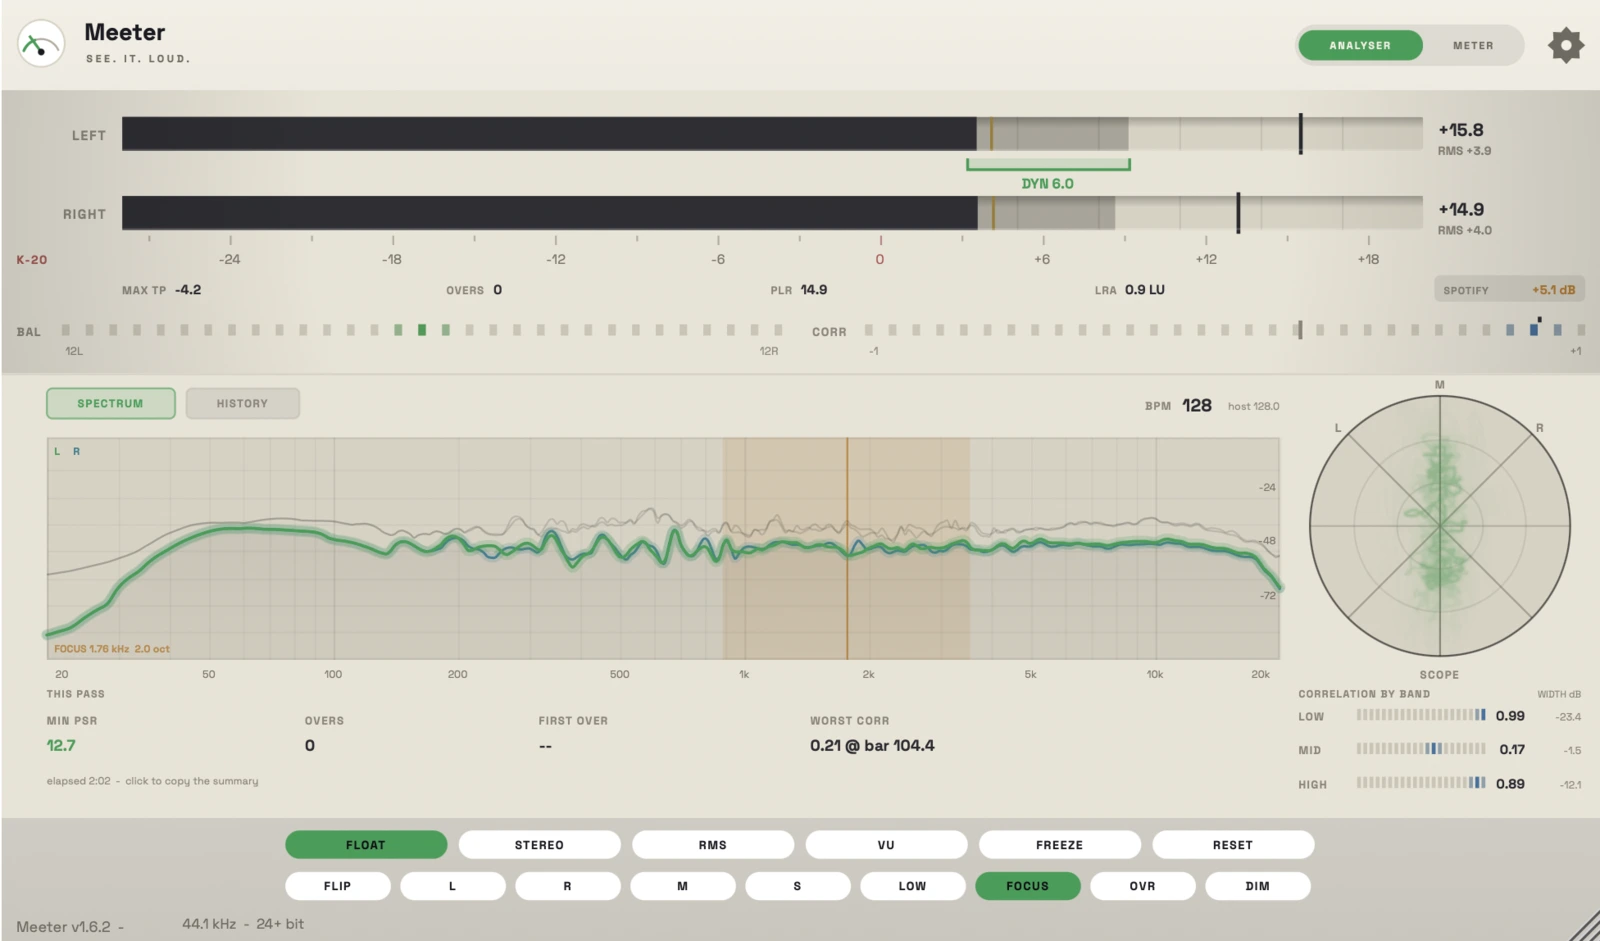The height and width of the screenshot is (941, 1600).
Task: Click the HIGH band correlation meter
Action: pos(1421,783)
